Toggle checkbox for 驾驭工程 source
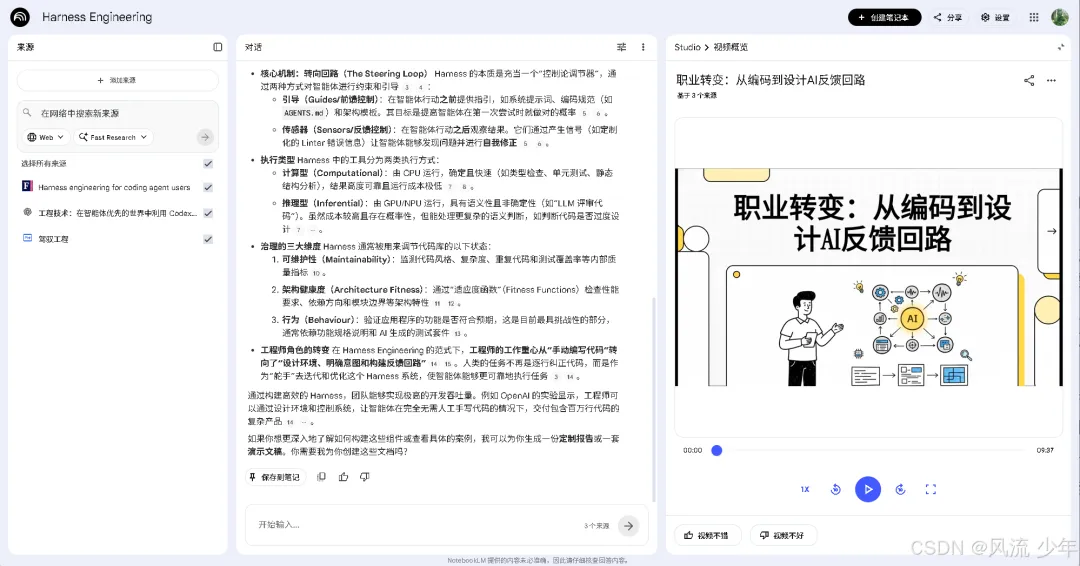The width and height of the screenshot is (1080, 566). (x=208, y=239)
